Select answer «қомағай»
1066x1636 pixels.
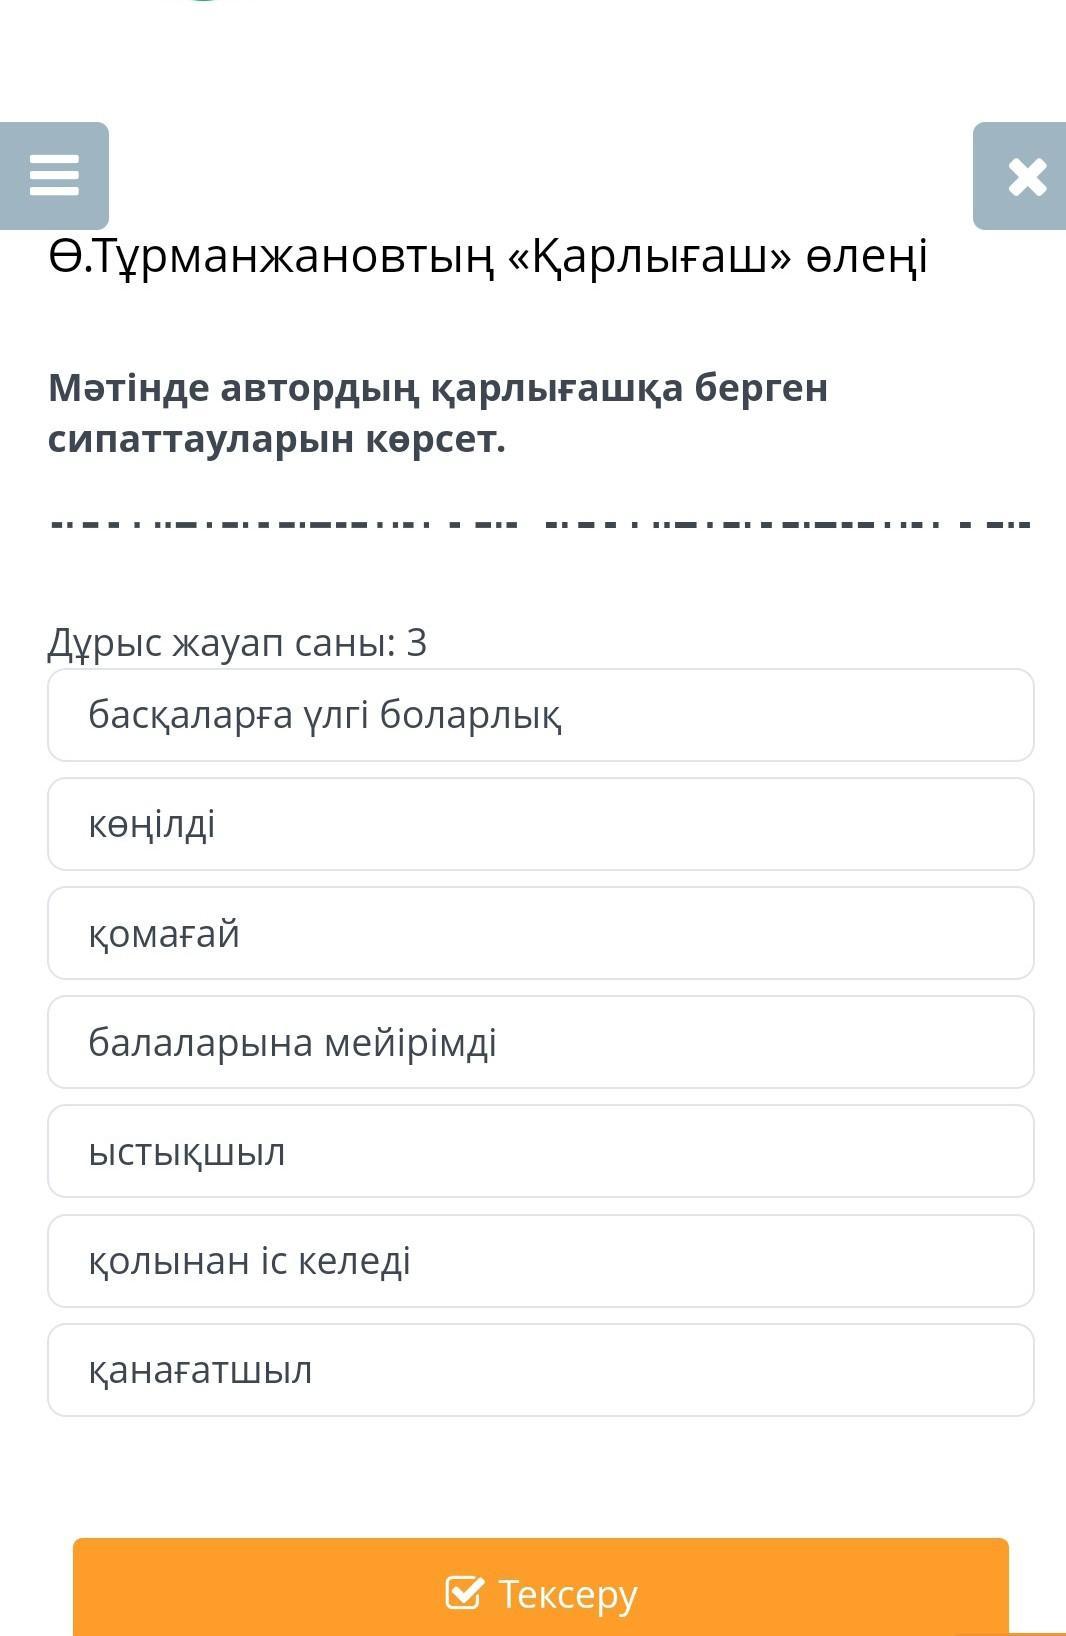point(540,933)
